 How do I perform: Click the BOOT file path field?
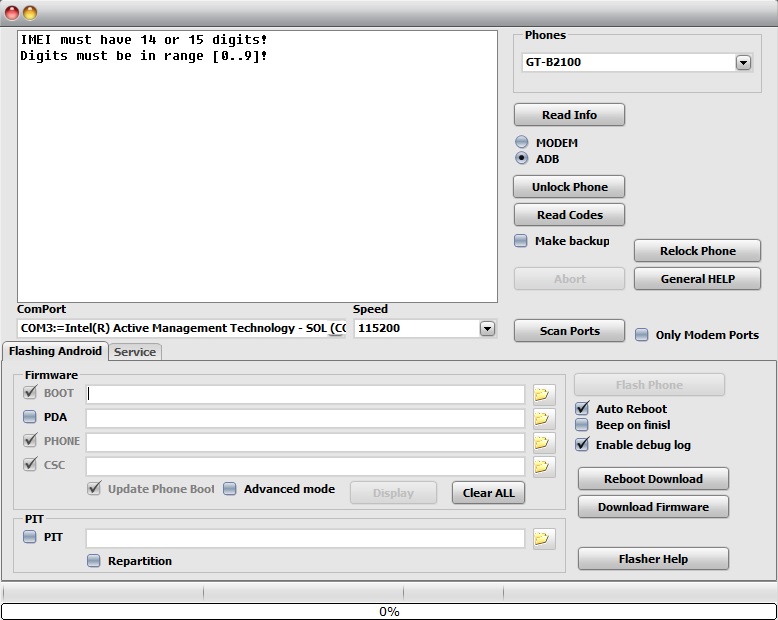(305, 394)
